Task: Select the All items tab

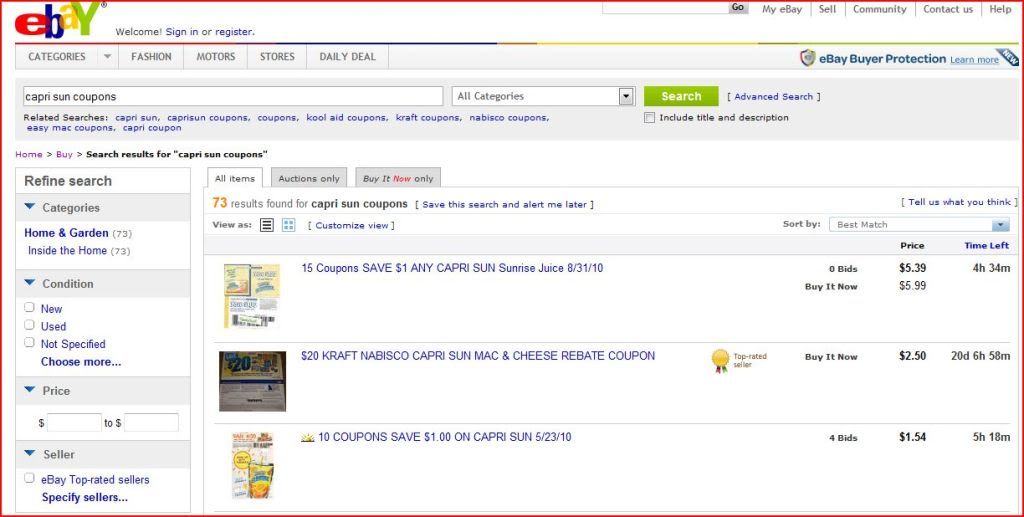Action: pyautogui.click(x=235, y=178)
